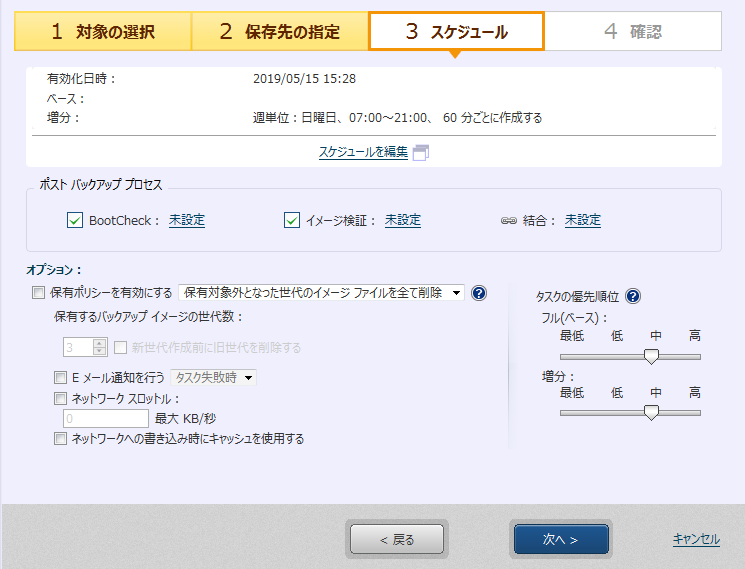Click the schedule edit window icon

[x=420, y=153]
